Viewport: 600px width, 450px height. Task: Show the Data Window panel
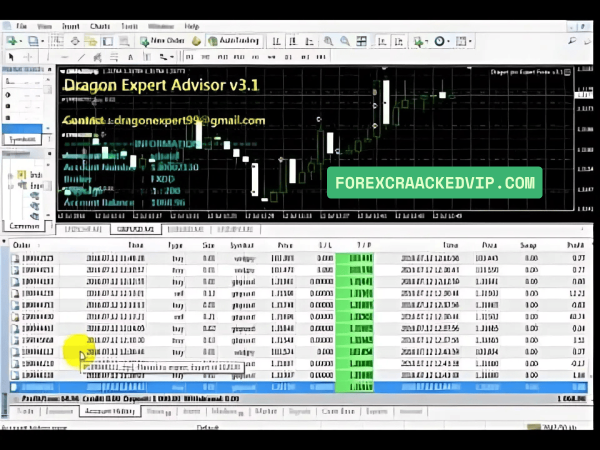[75, 41]
